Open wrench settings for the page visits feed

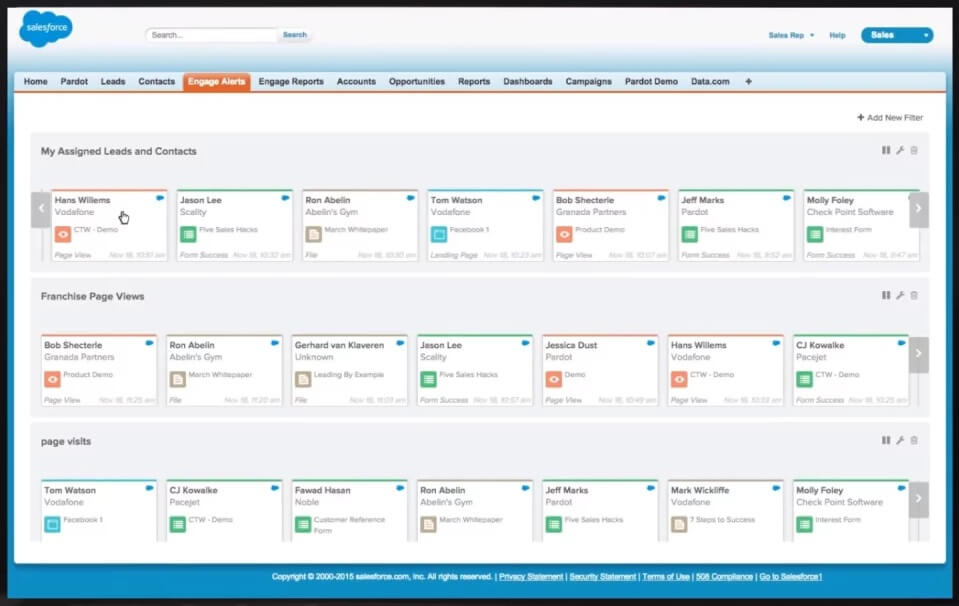(900, 440)
